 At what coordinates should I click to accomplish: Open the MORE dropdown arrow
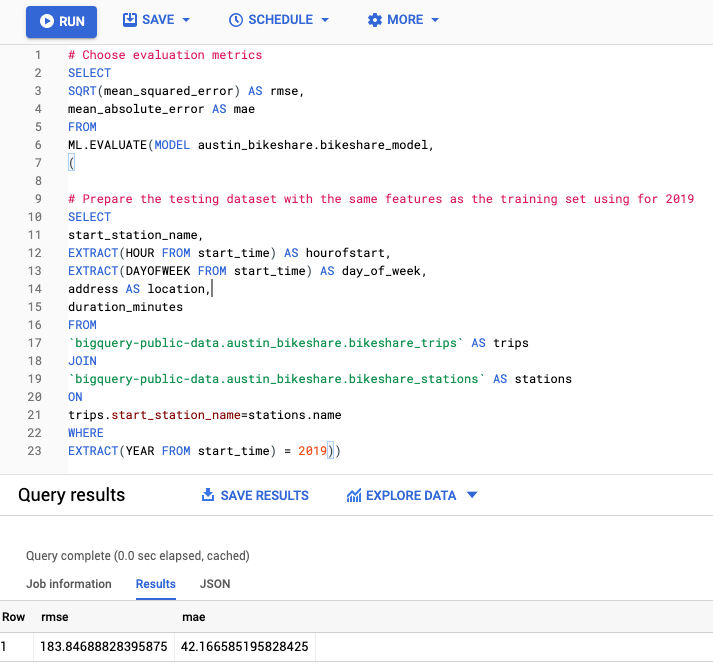[435, 21]
